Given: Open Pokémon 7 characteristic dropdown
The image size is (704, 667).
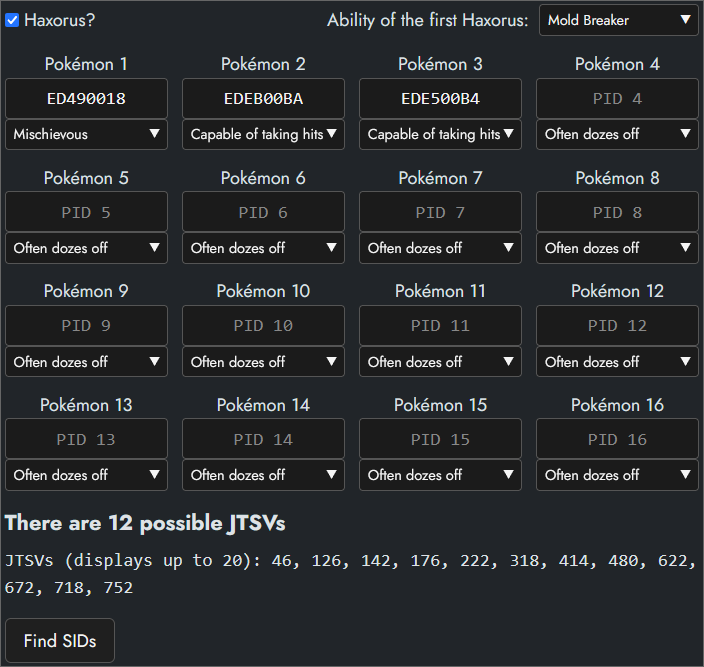Looking at the screenshot, I should 440,248.
